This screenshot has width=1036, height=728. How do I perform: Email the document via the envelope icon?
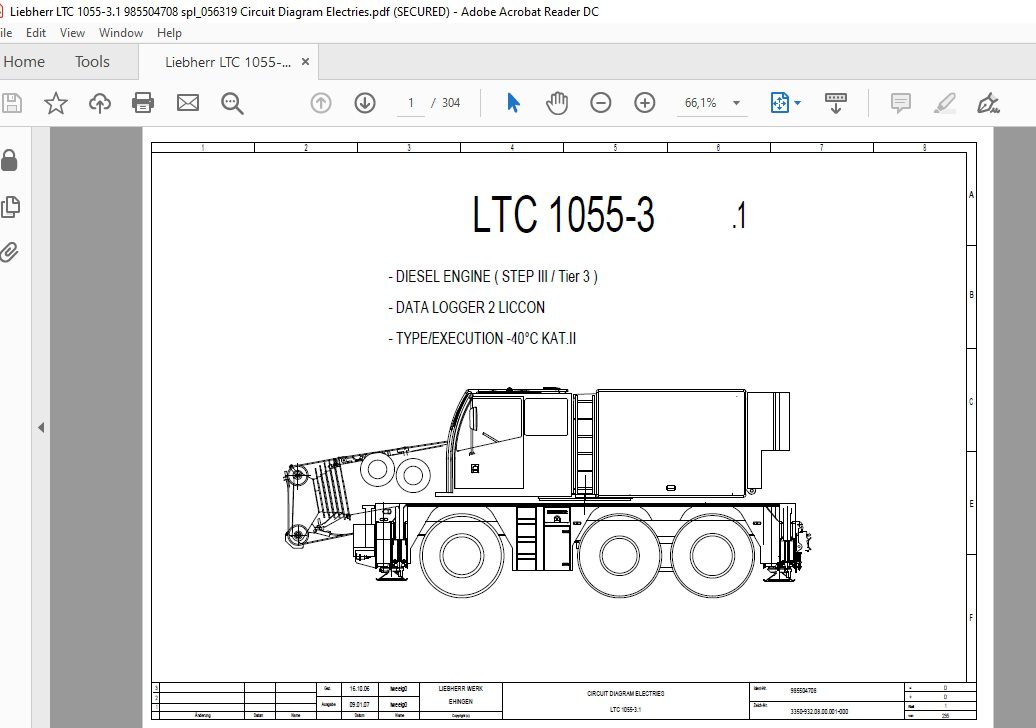point(188,102)
